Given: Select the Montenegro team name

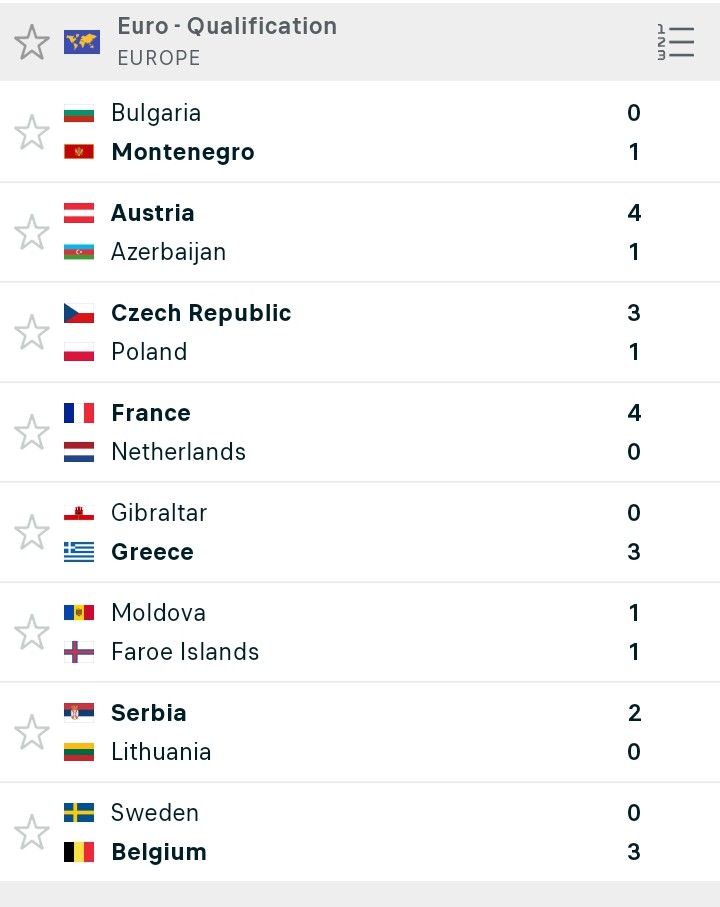Looking at the screenshot, I should click(183, 152).
